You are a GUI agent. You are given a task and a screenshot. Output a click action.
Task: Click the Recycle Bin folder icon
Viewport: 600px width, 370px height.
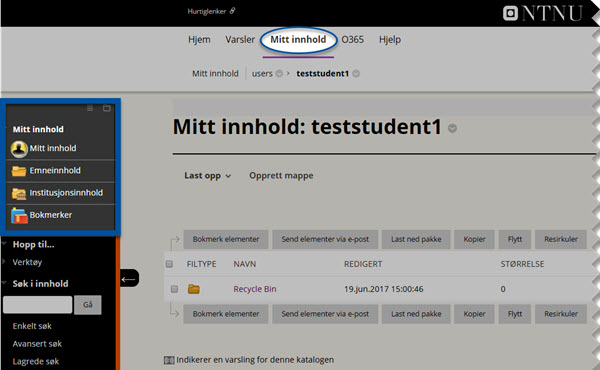(194, 289)
